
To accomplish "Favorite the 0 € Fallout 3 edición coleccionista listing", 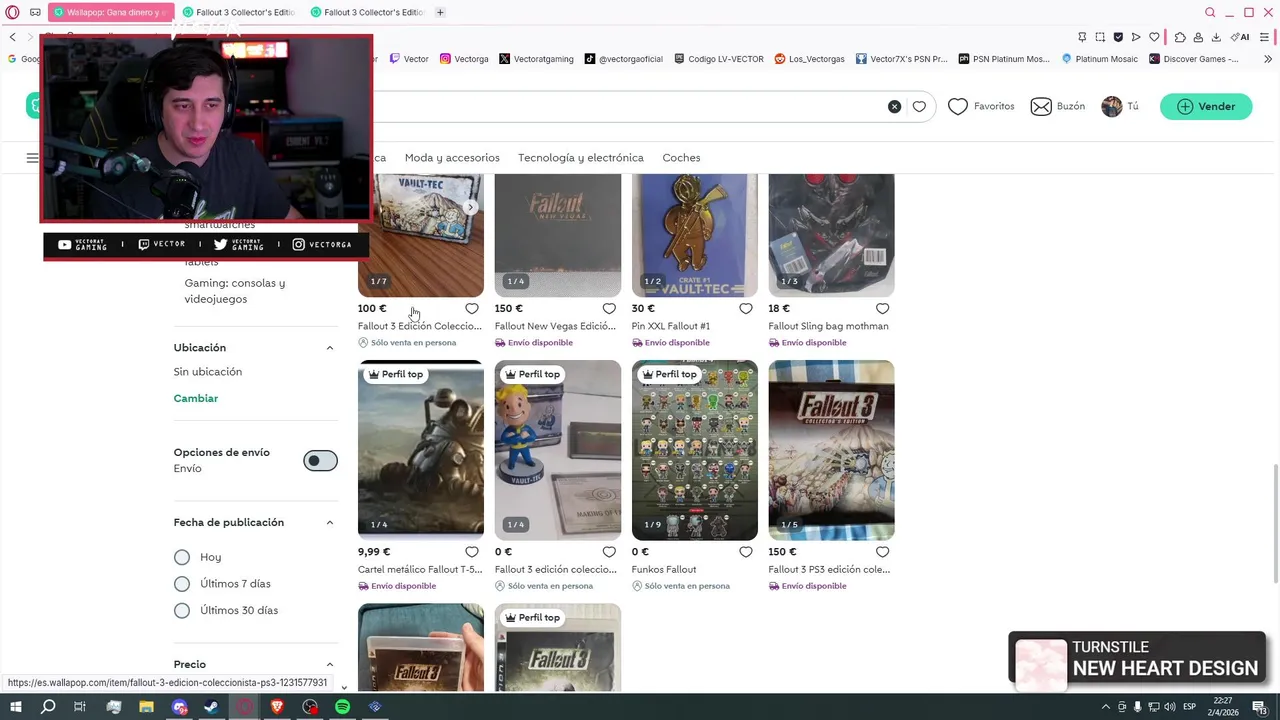I will [x=609, y=552].
